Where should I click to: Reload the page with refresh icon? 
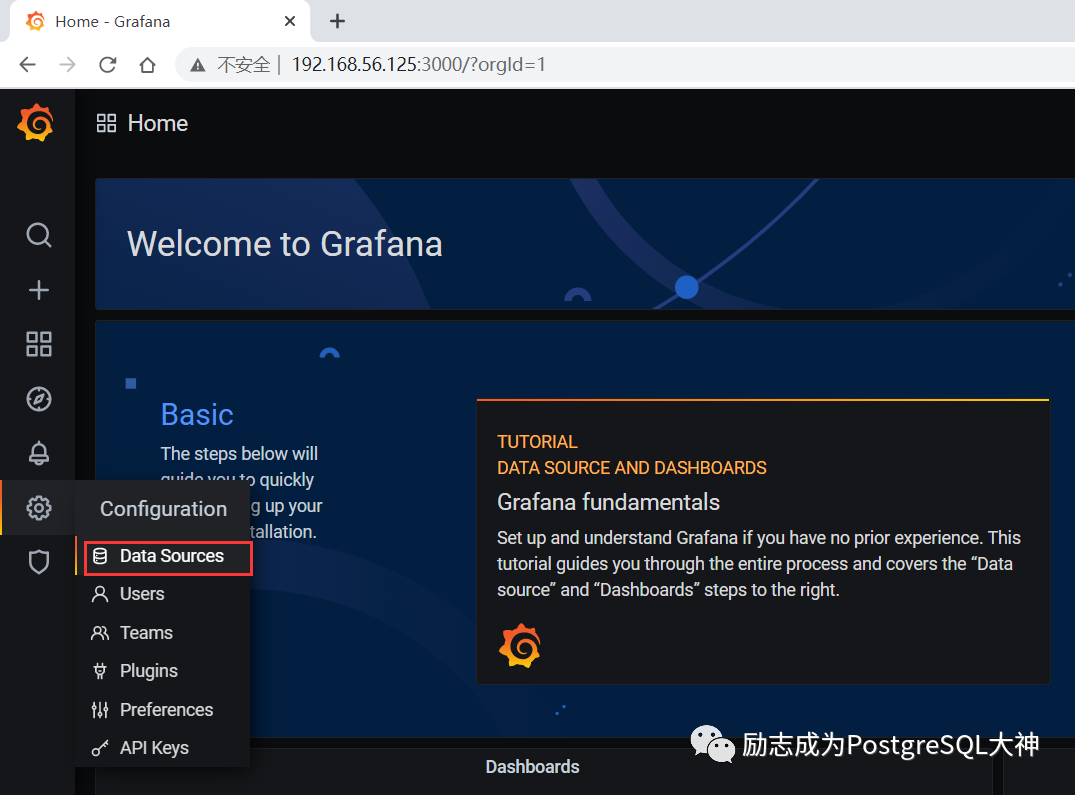point(108,64)
